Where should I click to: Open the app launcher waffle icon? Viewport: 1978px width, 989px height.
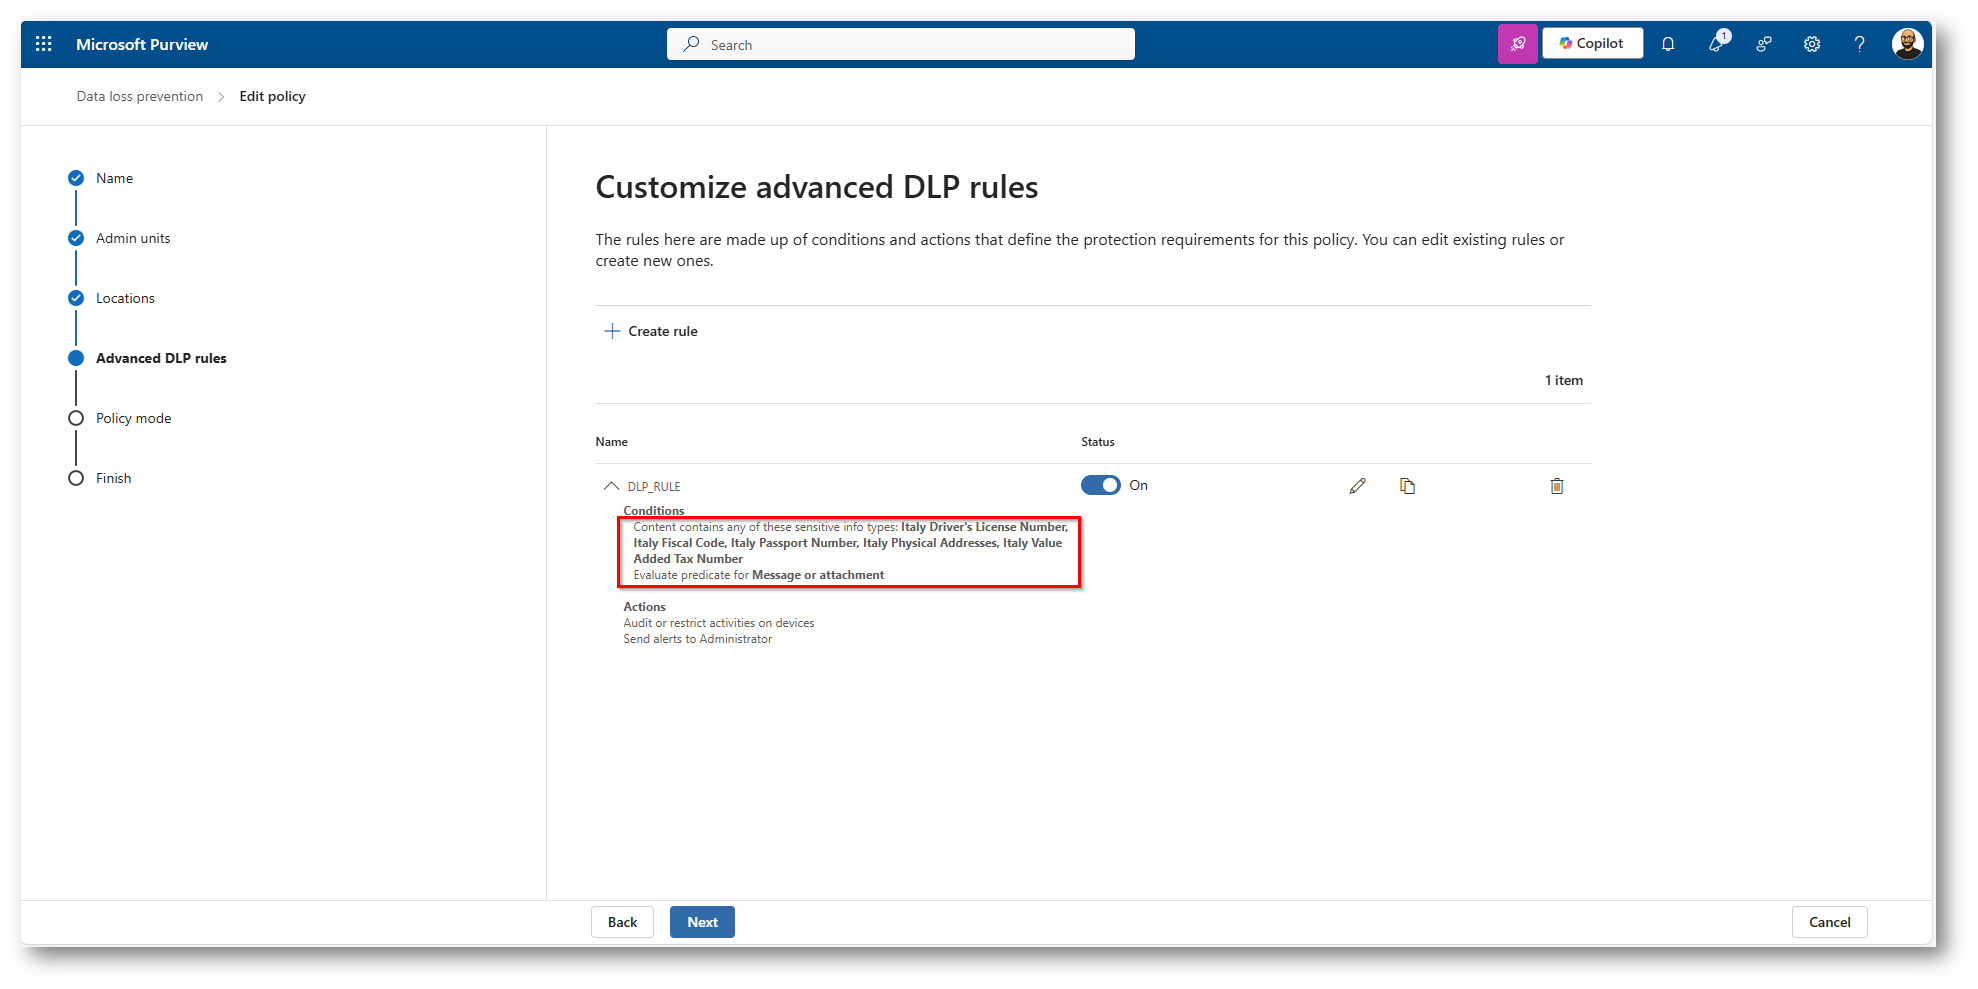(x=44, y=44)
